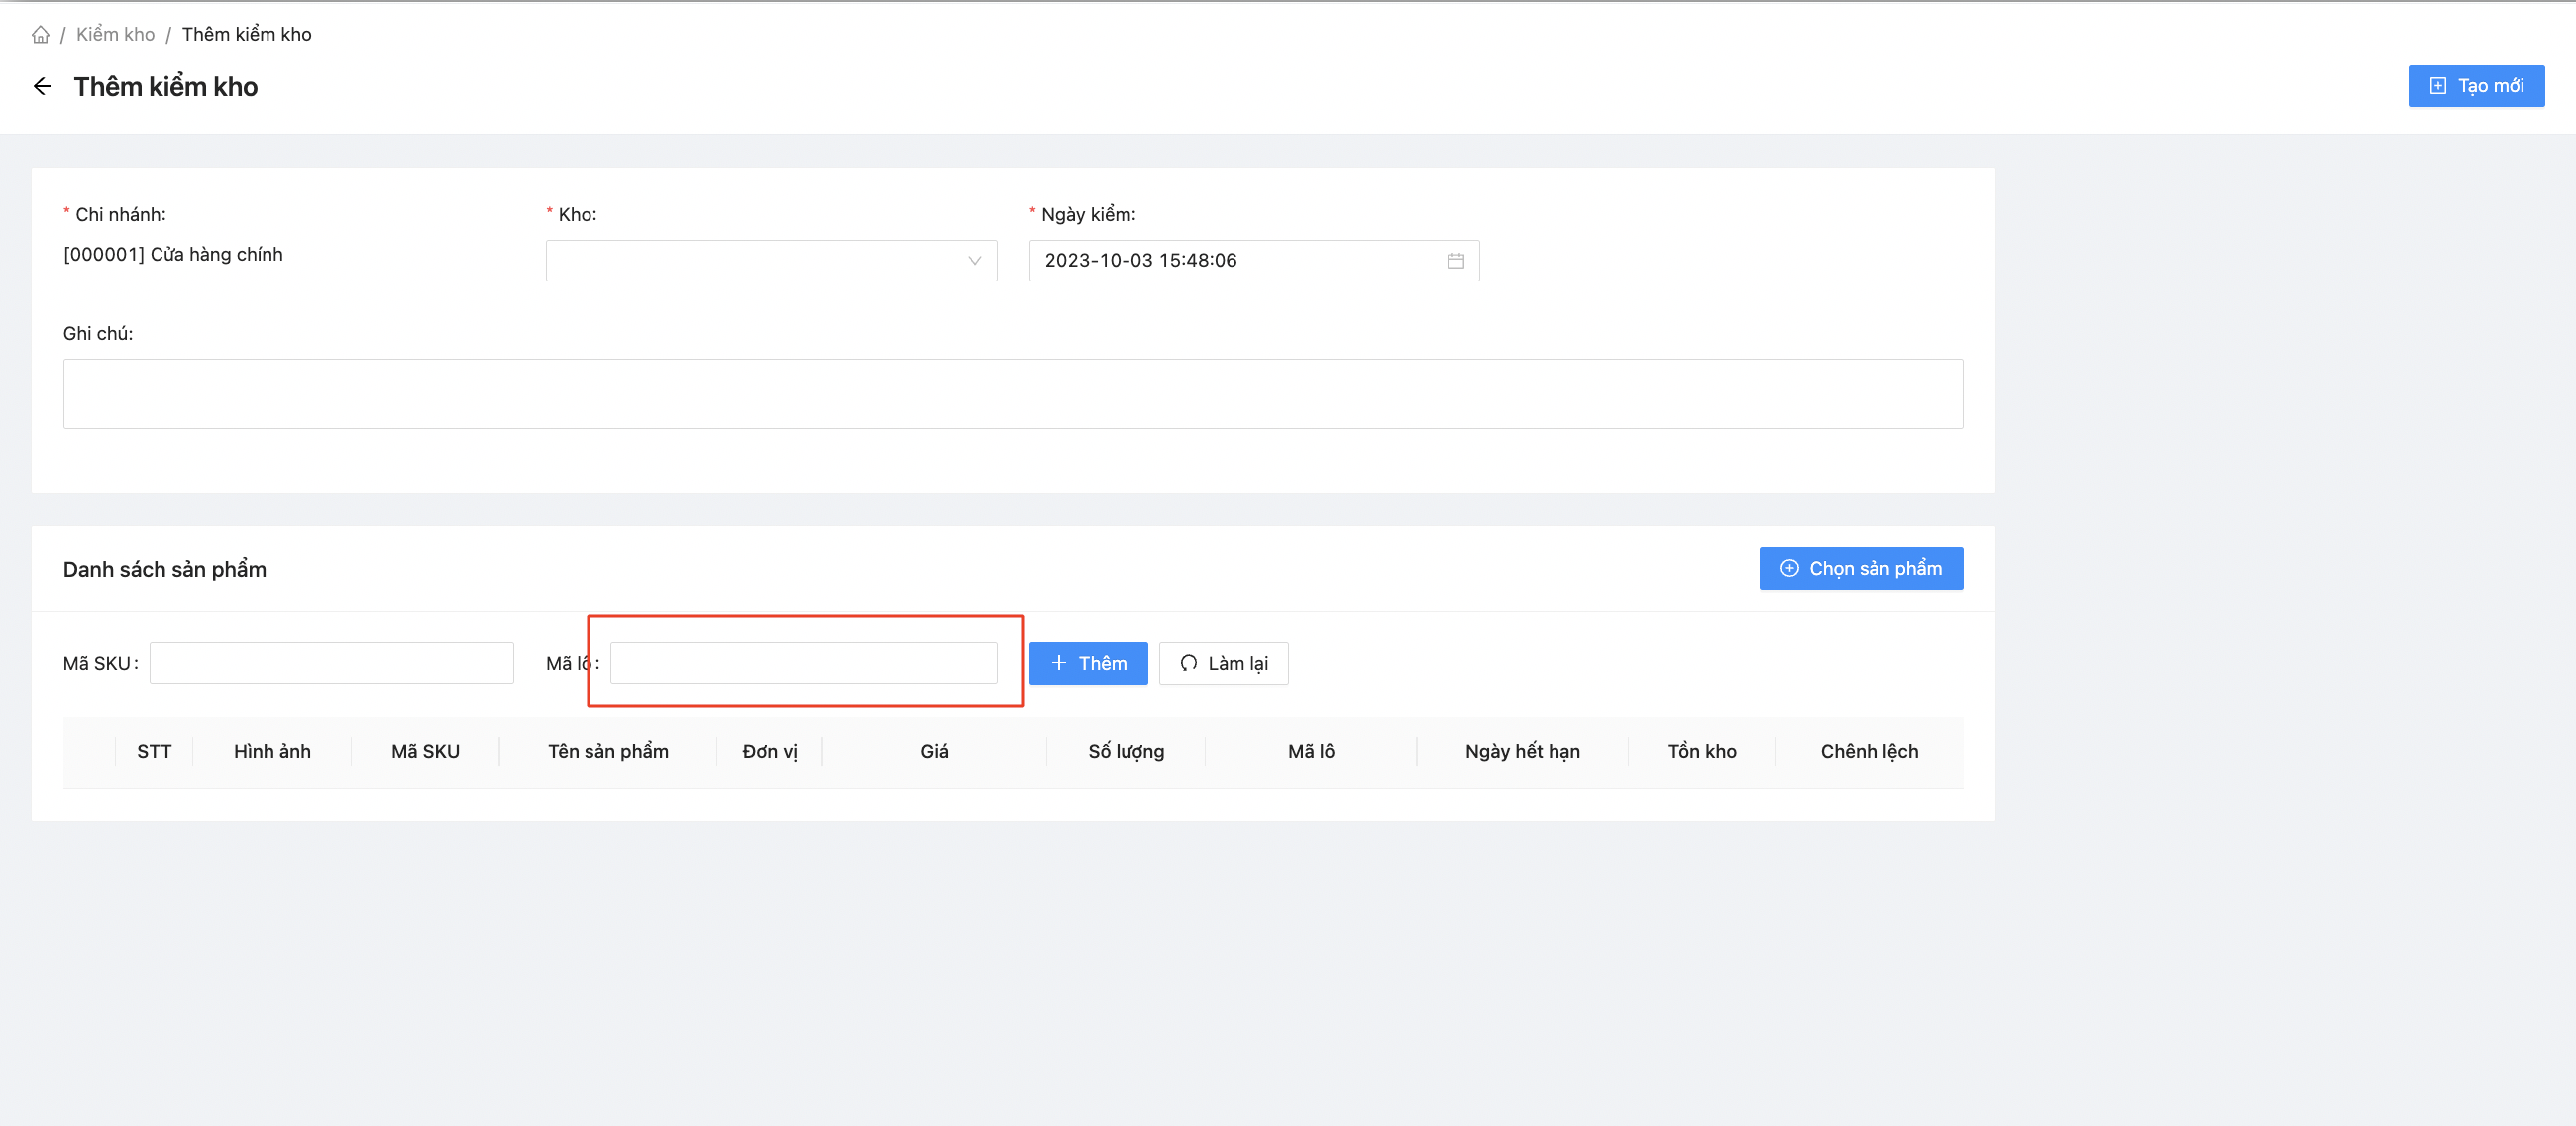Click the Chọn sản phẩm button

[1860, 568]
